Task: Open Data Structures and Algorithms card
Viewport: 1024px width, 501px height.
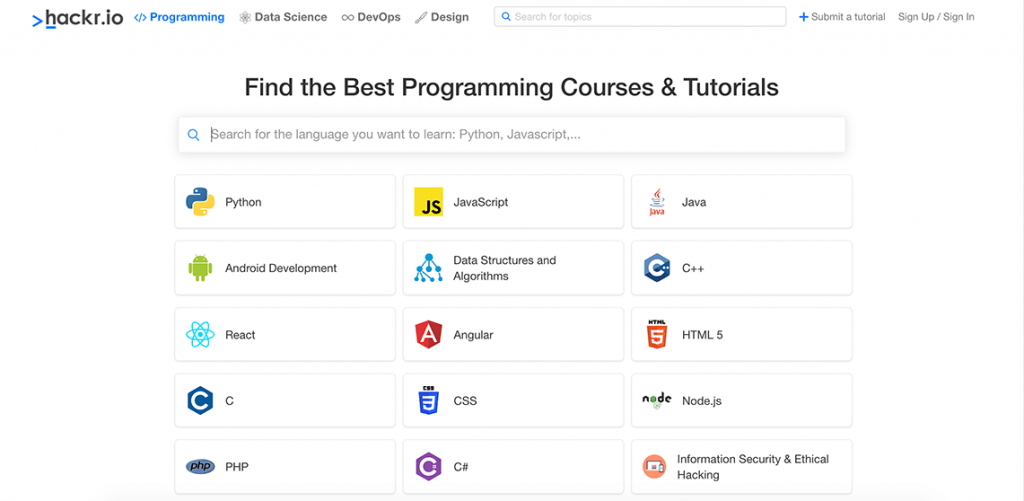Action: coord(513,268)
